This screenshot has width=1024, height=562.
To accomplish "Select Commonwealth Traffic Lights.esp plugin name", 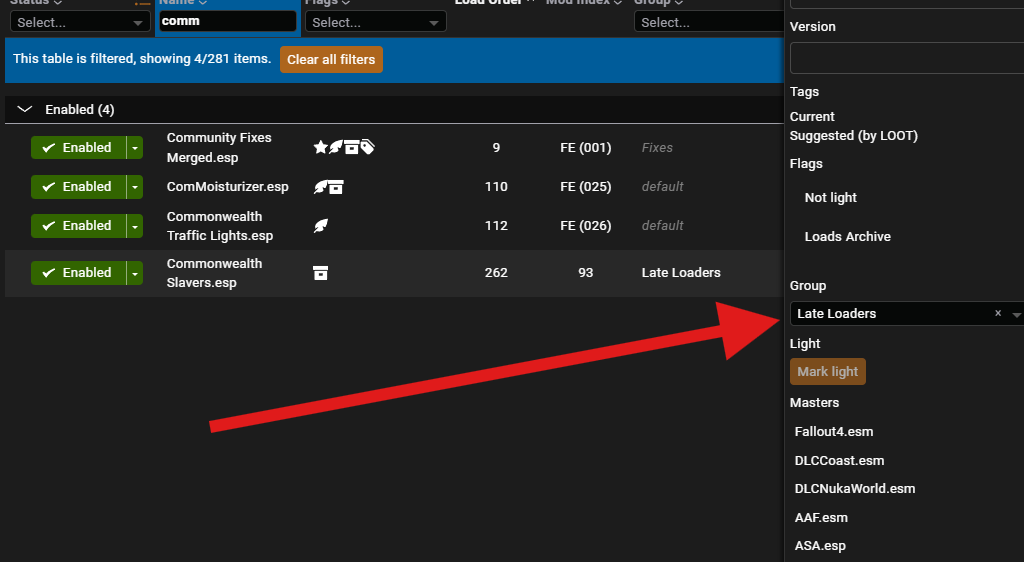I will [219, 226].
